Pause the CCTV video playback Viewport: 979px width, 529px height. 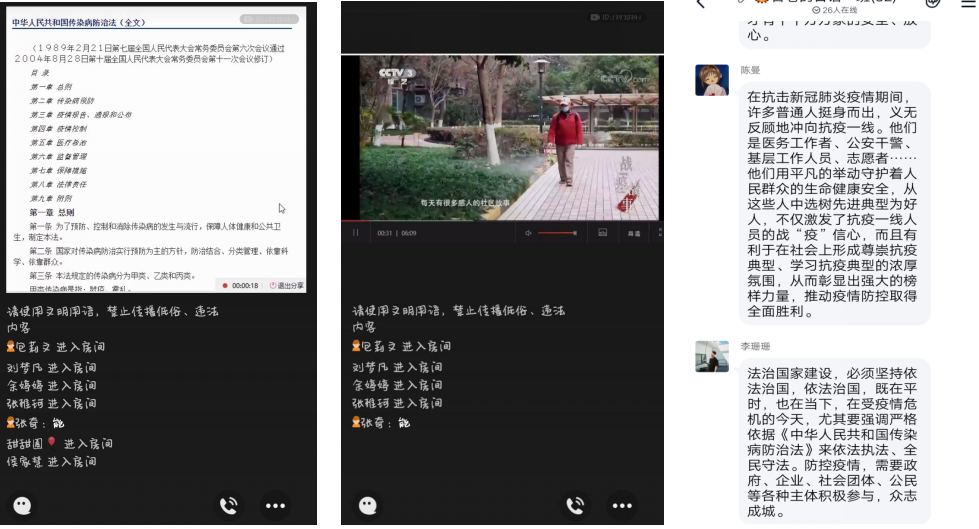point(355,233)
